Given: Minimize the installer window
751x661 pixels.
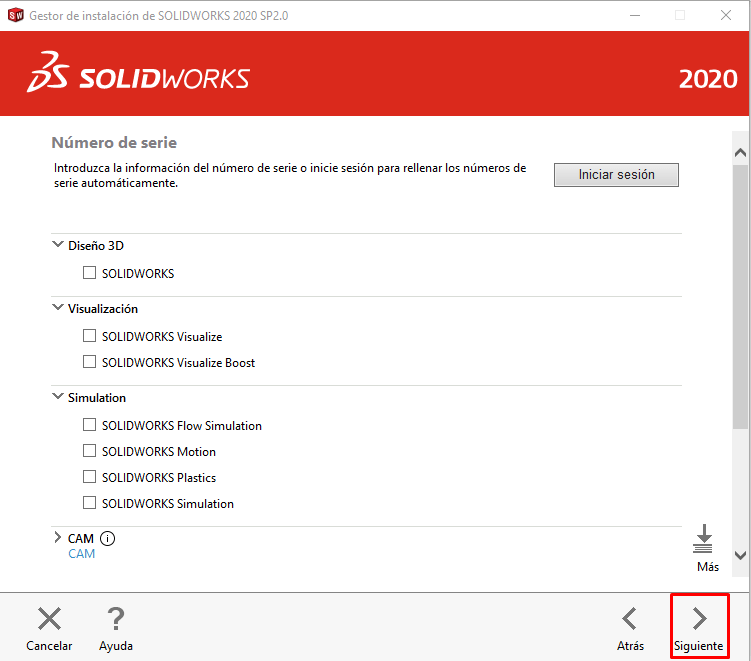Looking at the screenshot, I should 635,15.
